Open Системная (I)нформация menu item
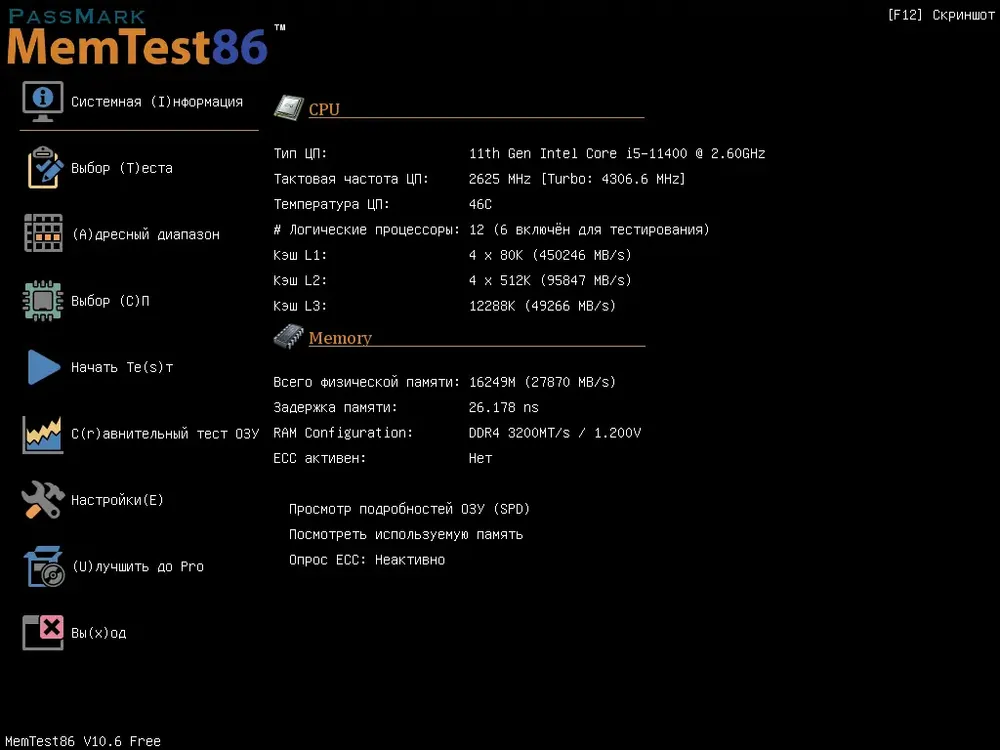Screen dimensions: 1000x750 click(x=157, y=102)
